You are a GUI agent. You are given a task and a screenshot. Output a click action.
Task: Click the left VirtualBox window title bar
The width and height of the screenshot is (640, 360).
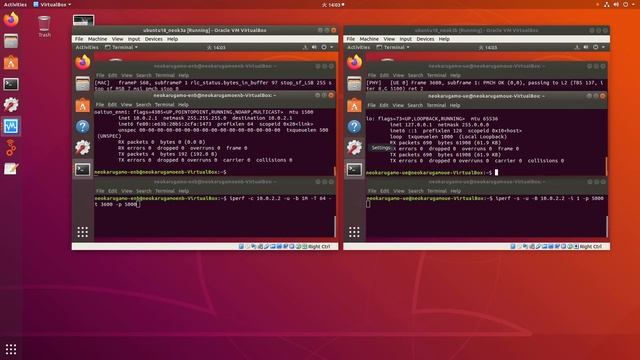click(x=205, y=30)
